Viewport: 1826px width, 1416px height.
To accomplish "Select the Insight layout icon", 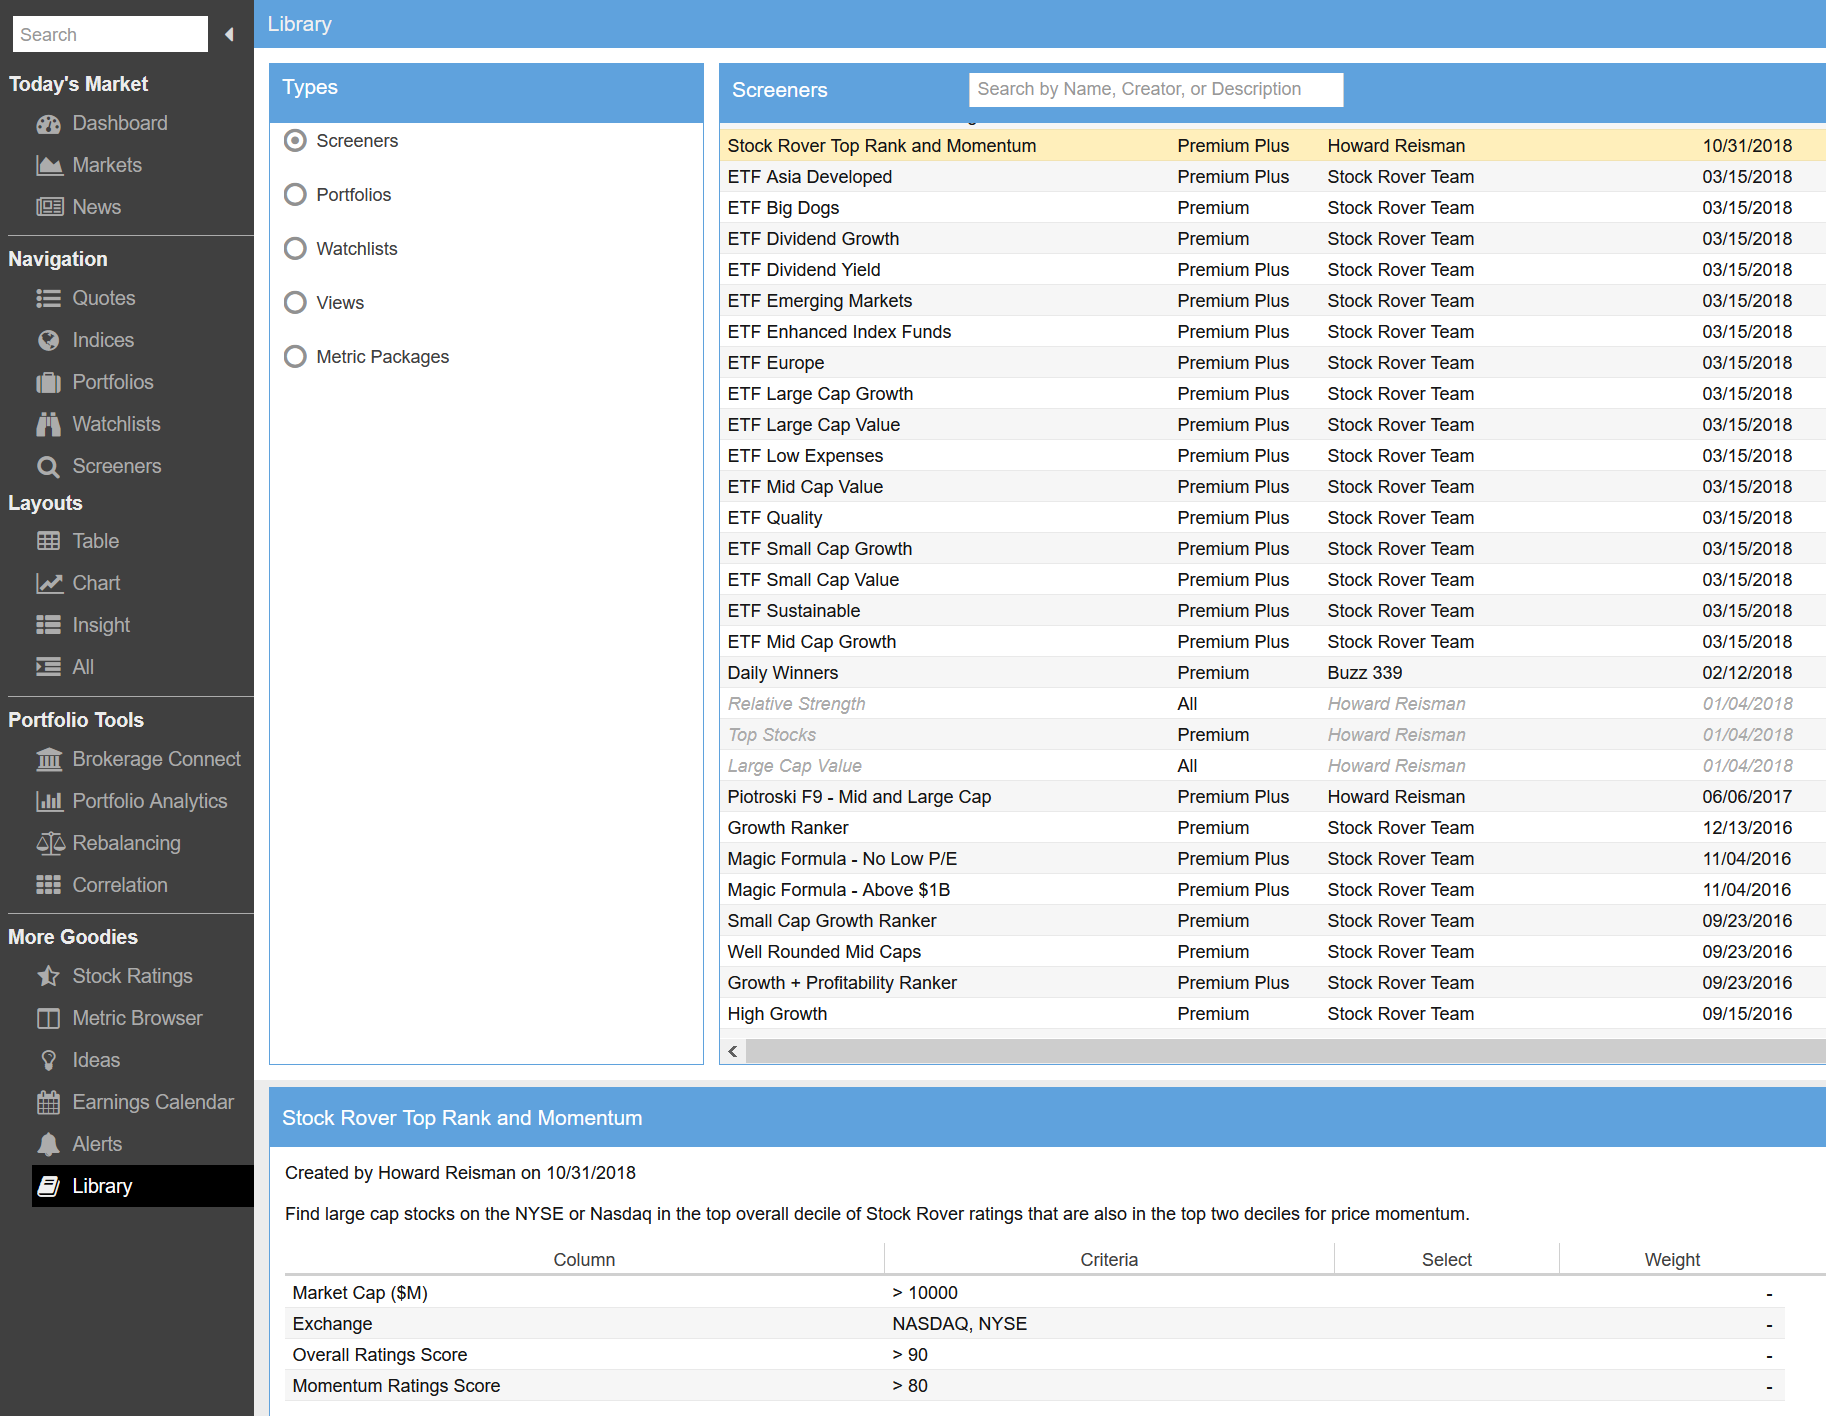I will pos(48,626).
